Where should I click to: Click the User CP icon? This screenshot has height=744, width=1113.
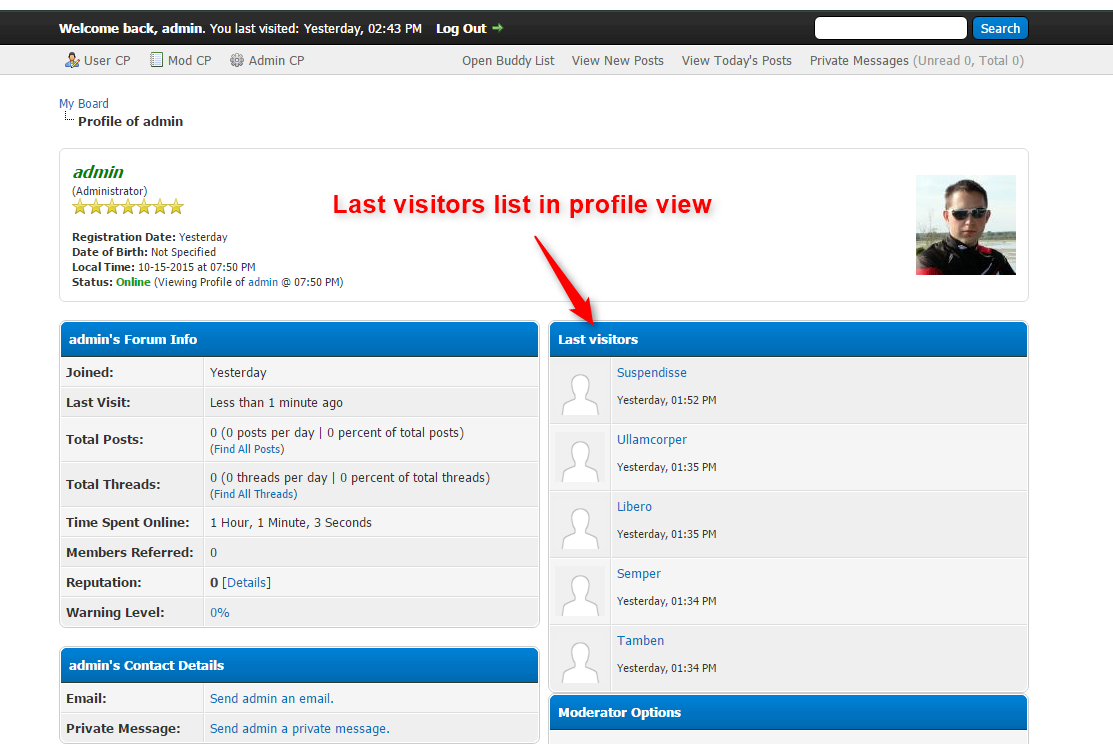tap(72, 60)
